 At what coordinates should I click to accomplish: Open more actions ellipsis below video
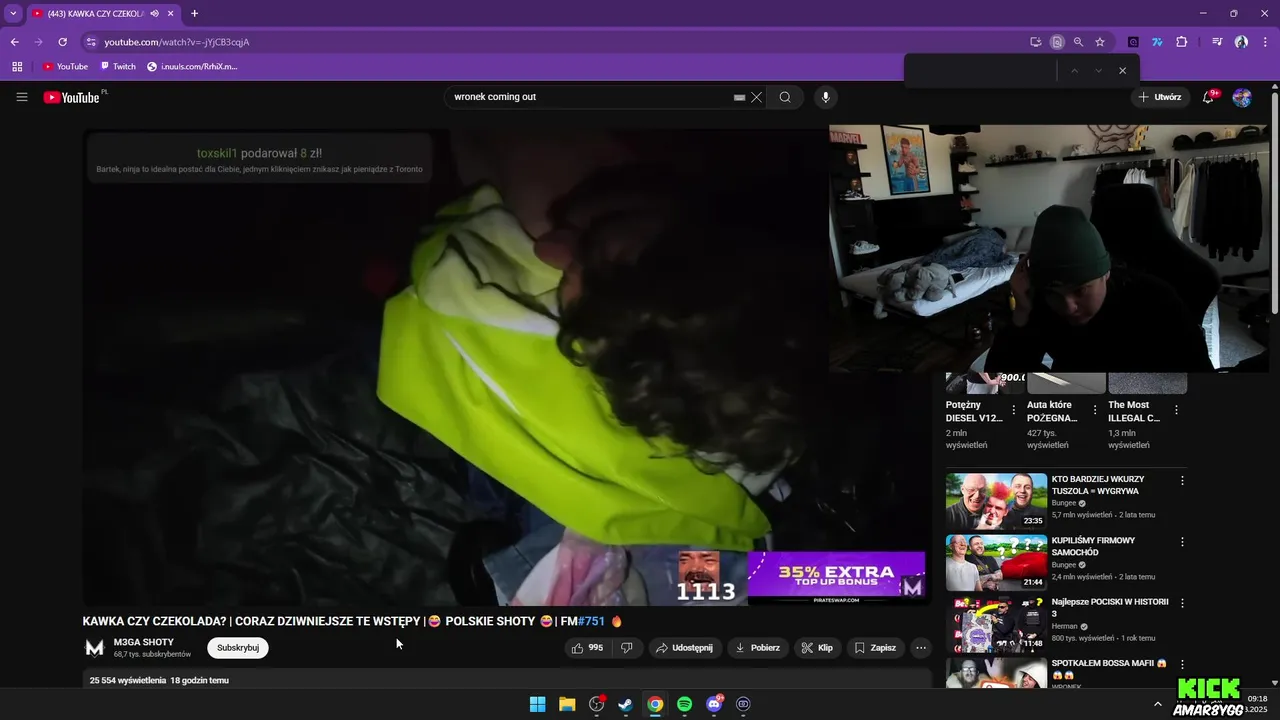click(921, 648)
